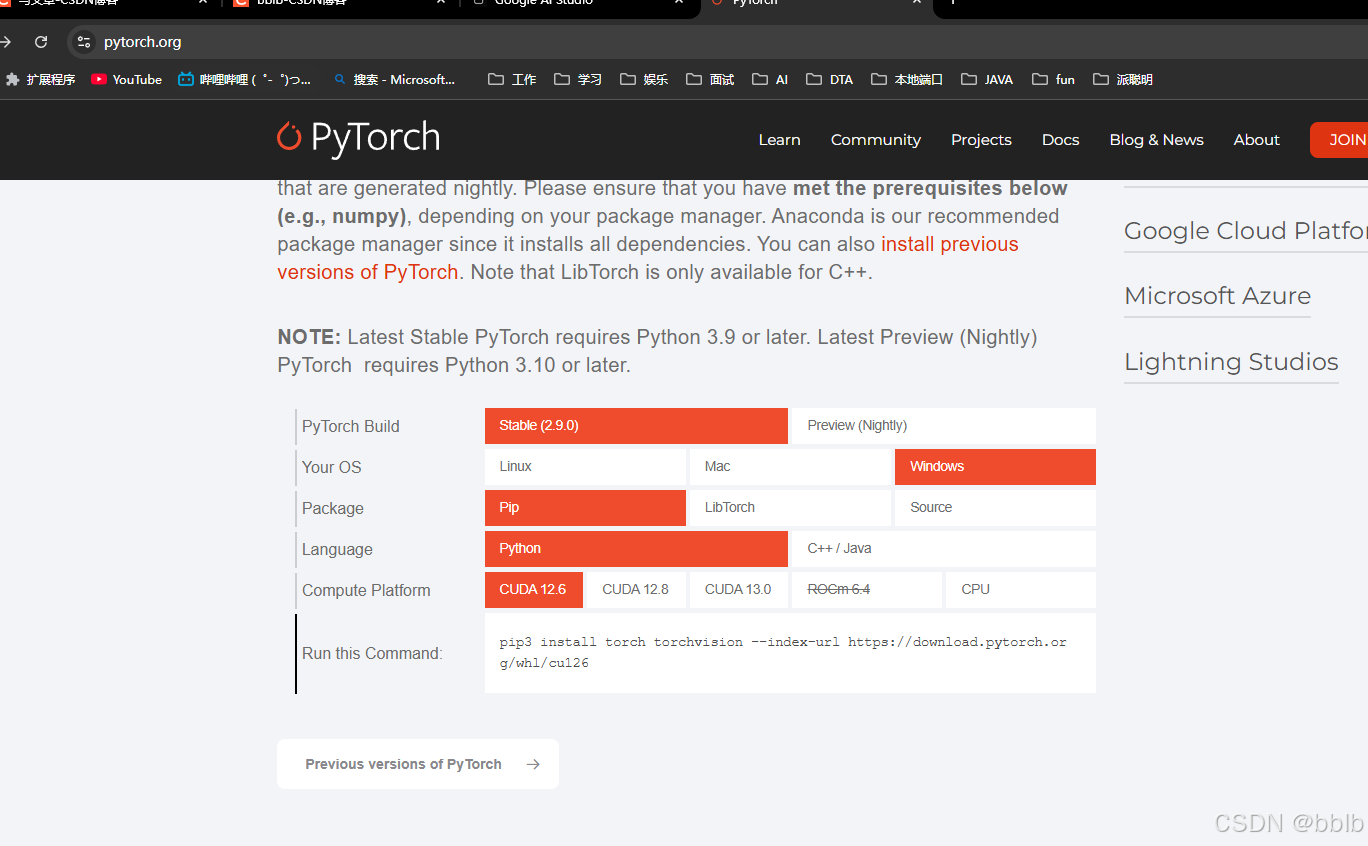Select the Pip package option
The width and height of the screenshot is (1368, 846).
[x=585, y=508]
